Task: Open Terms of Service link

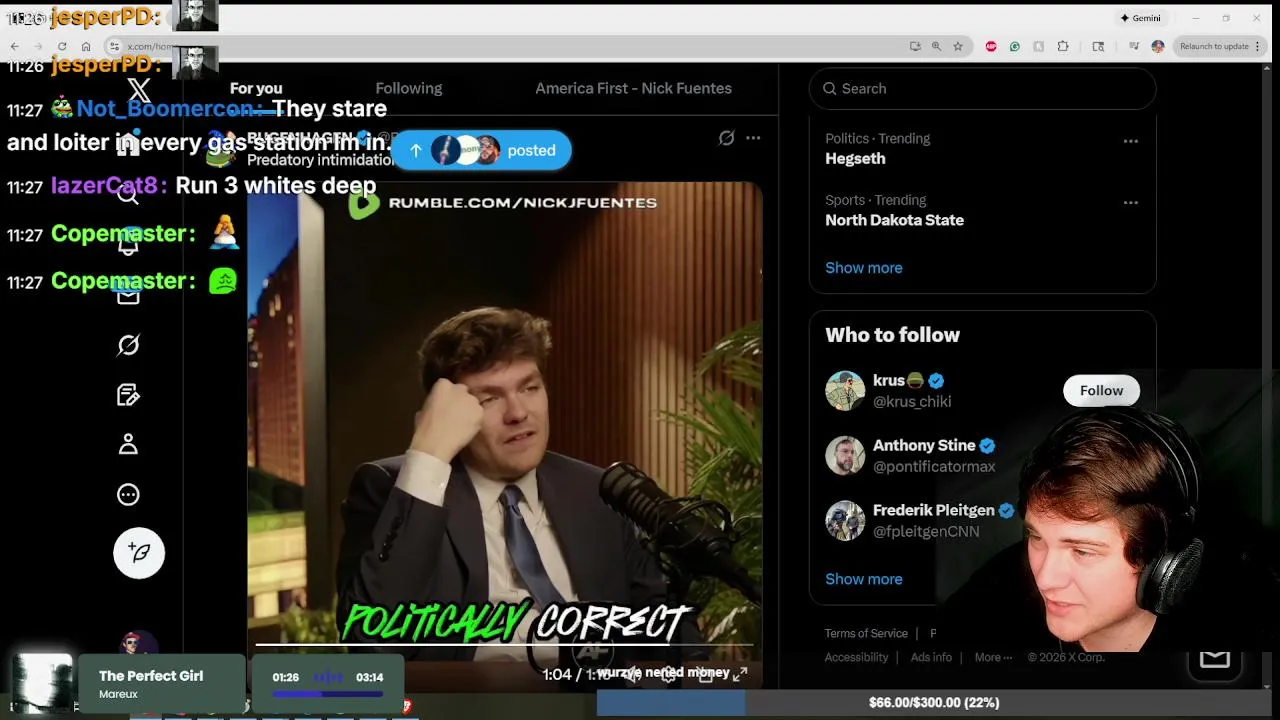Action: [866, 633]
